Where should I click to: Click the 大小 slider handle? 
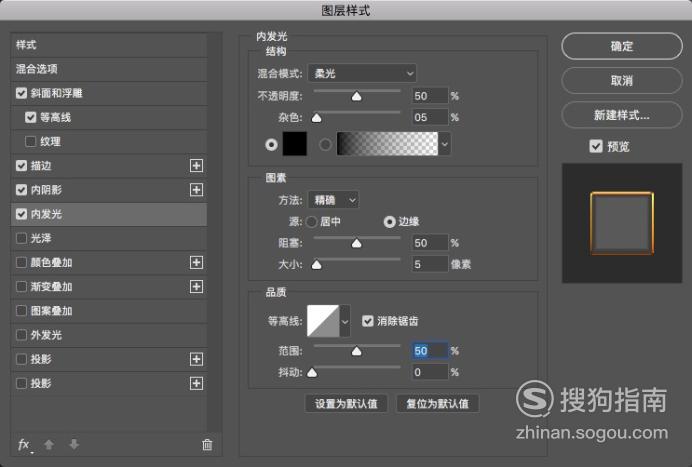coord(316,265)
